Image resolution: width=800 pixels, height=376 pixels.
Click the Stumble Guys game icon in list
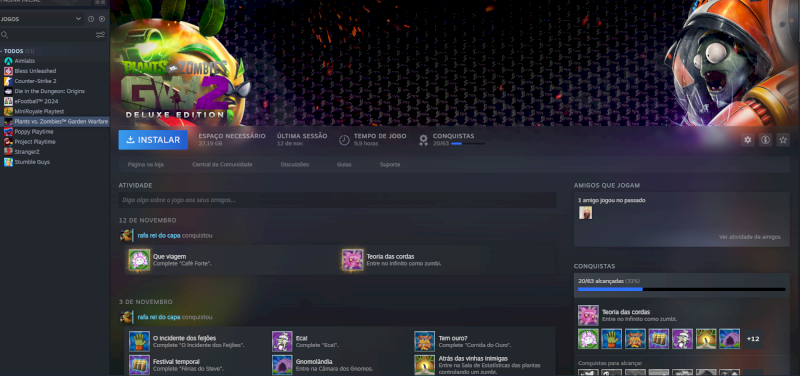click(8, 162)
